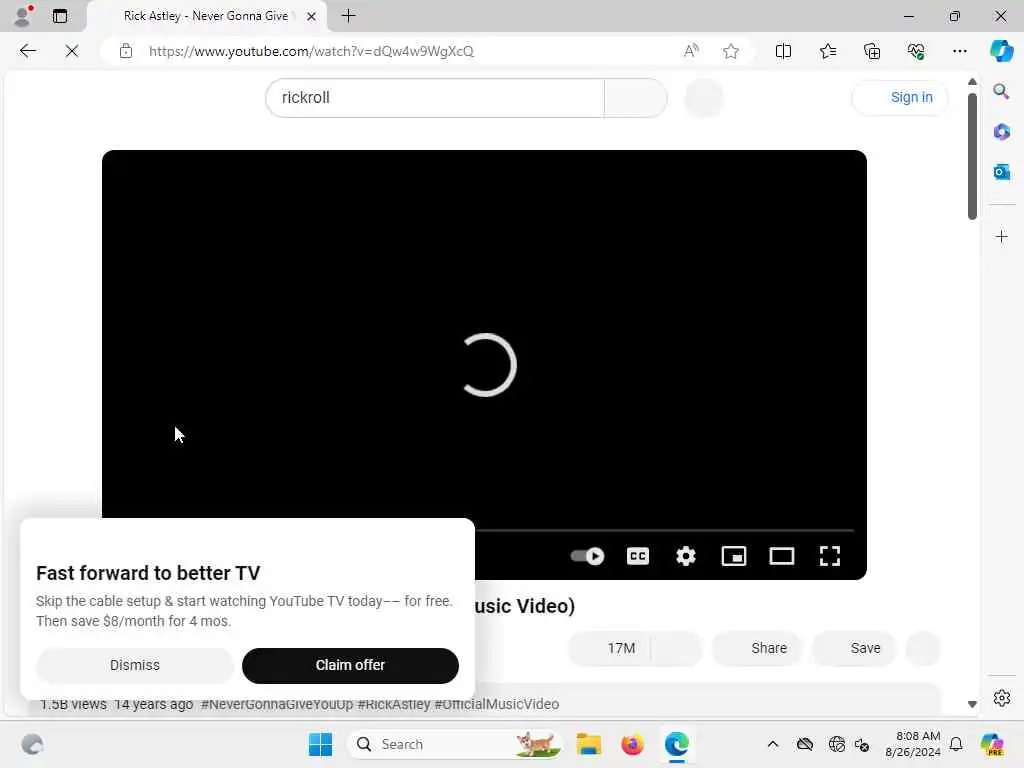Click the scroll down arrow
This screenshot has width=1024, height=768.
coord(972,704)
